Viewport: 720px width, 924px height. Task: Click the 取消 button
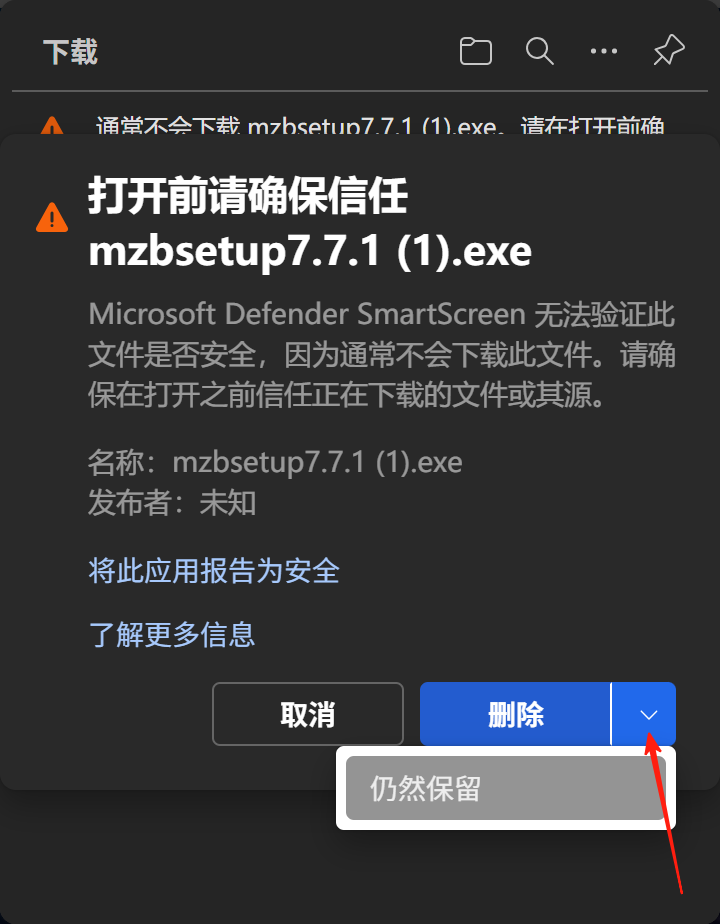tap(308, 714)
